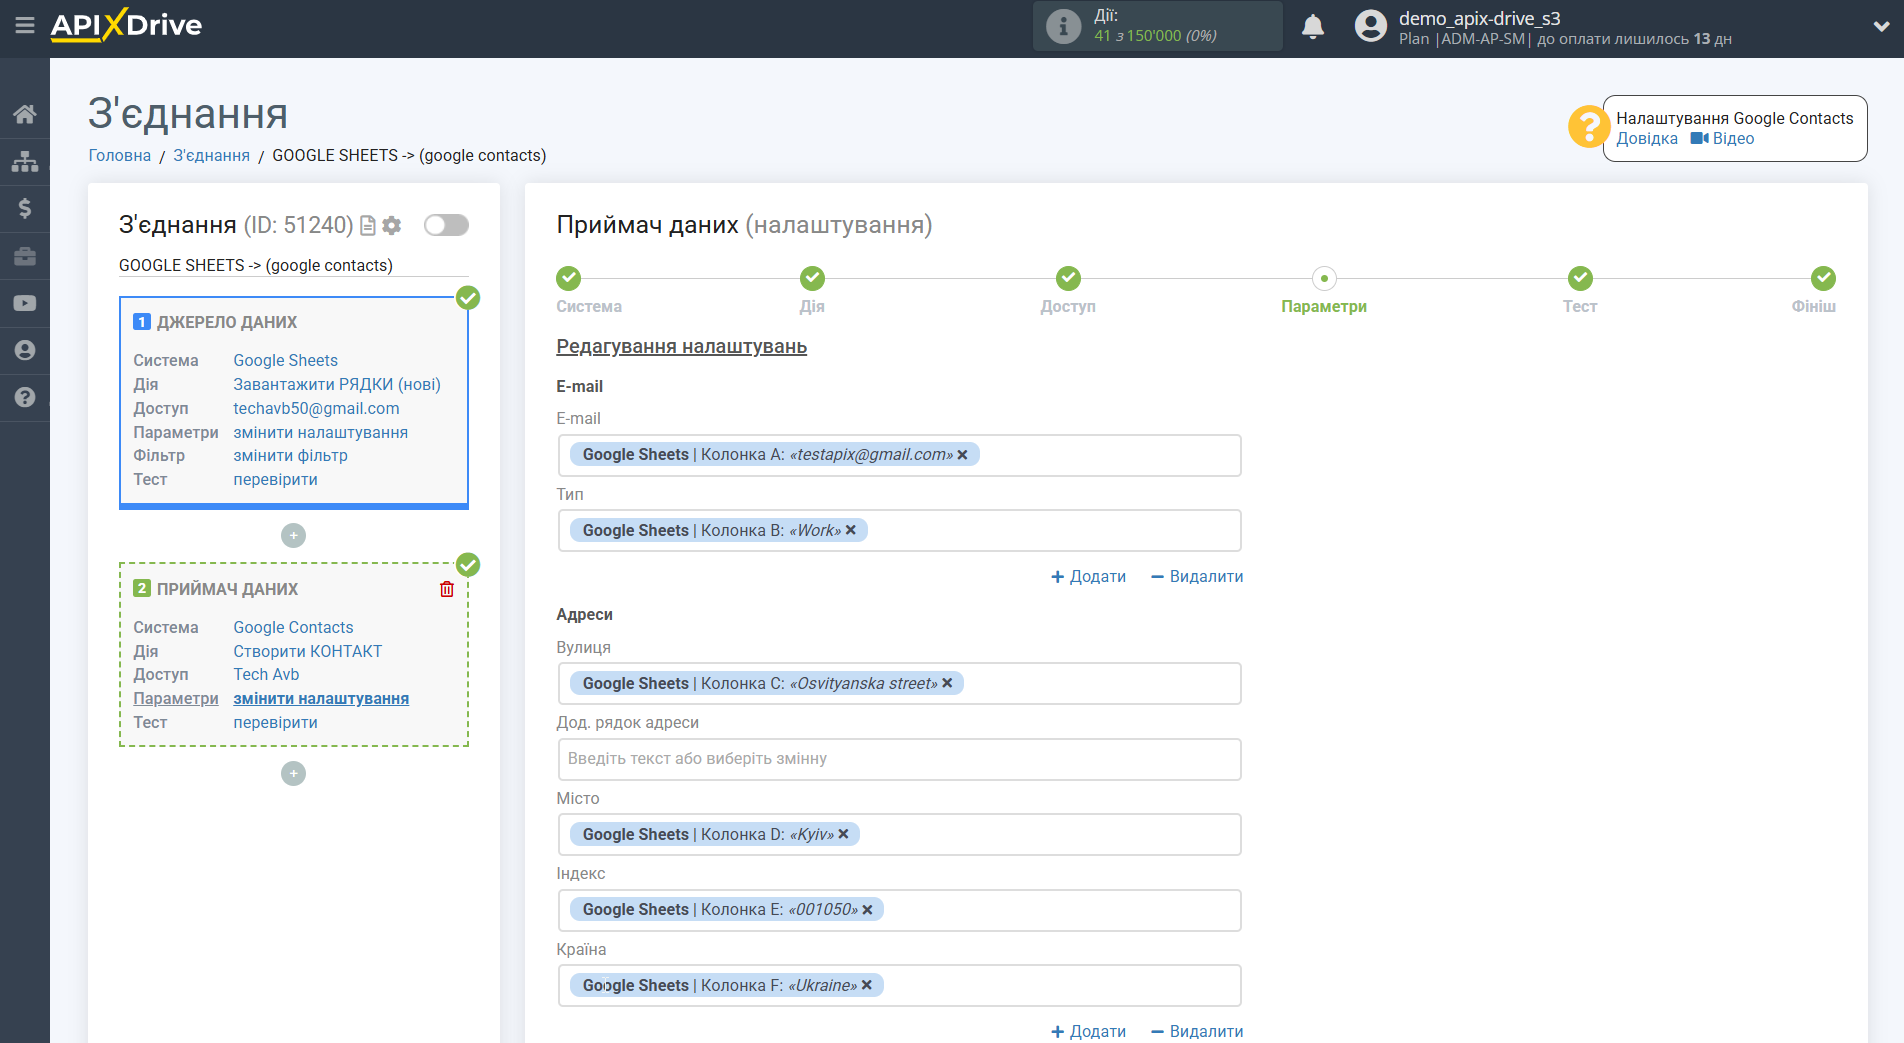Click Додати under E-mail section

(1088, 577)
